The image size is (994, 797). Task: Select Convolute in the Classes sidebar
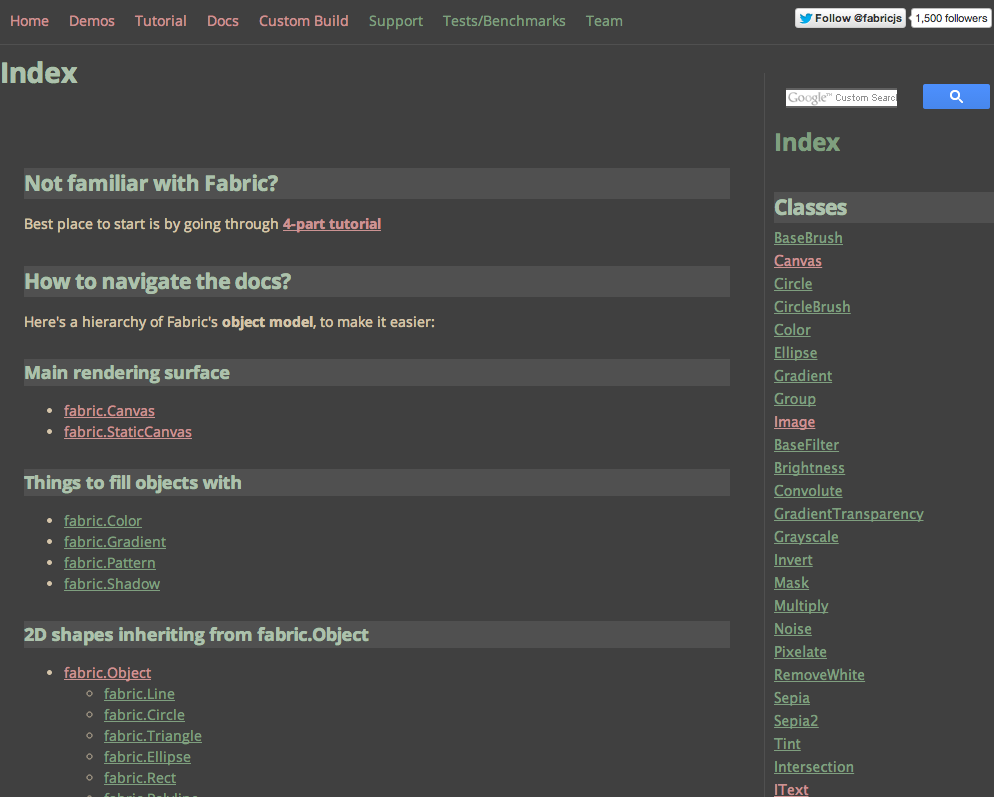[x=808, y=491]
